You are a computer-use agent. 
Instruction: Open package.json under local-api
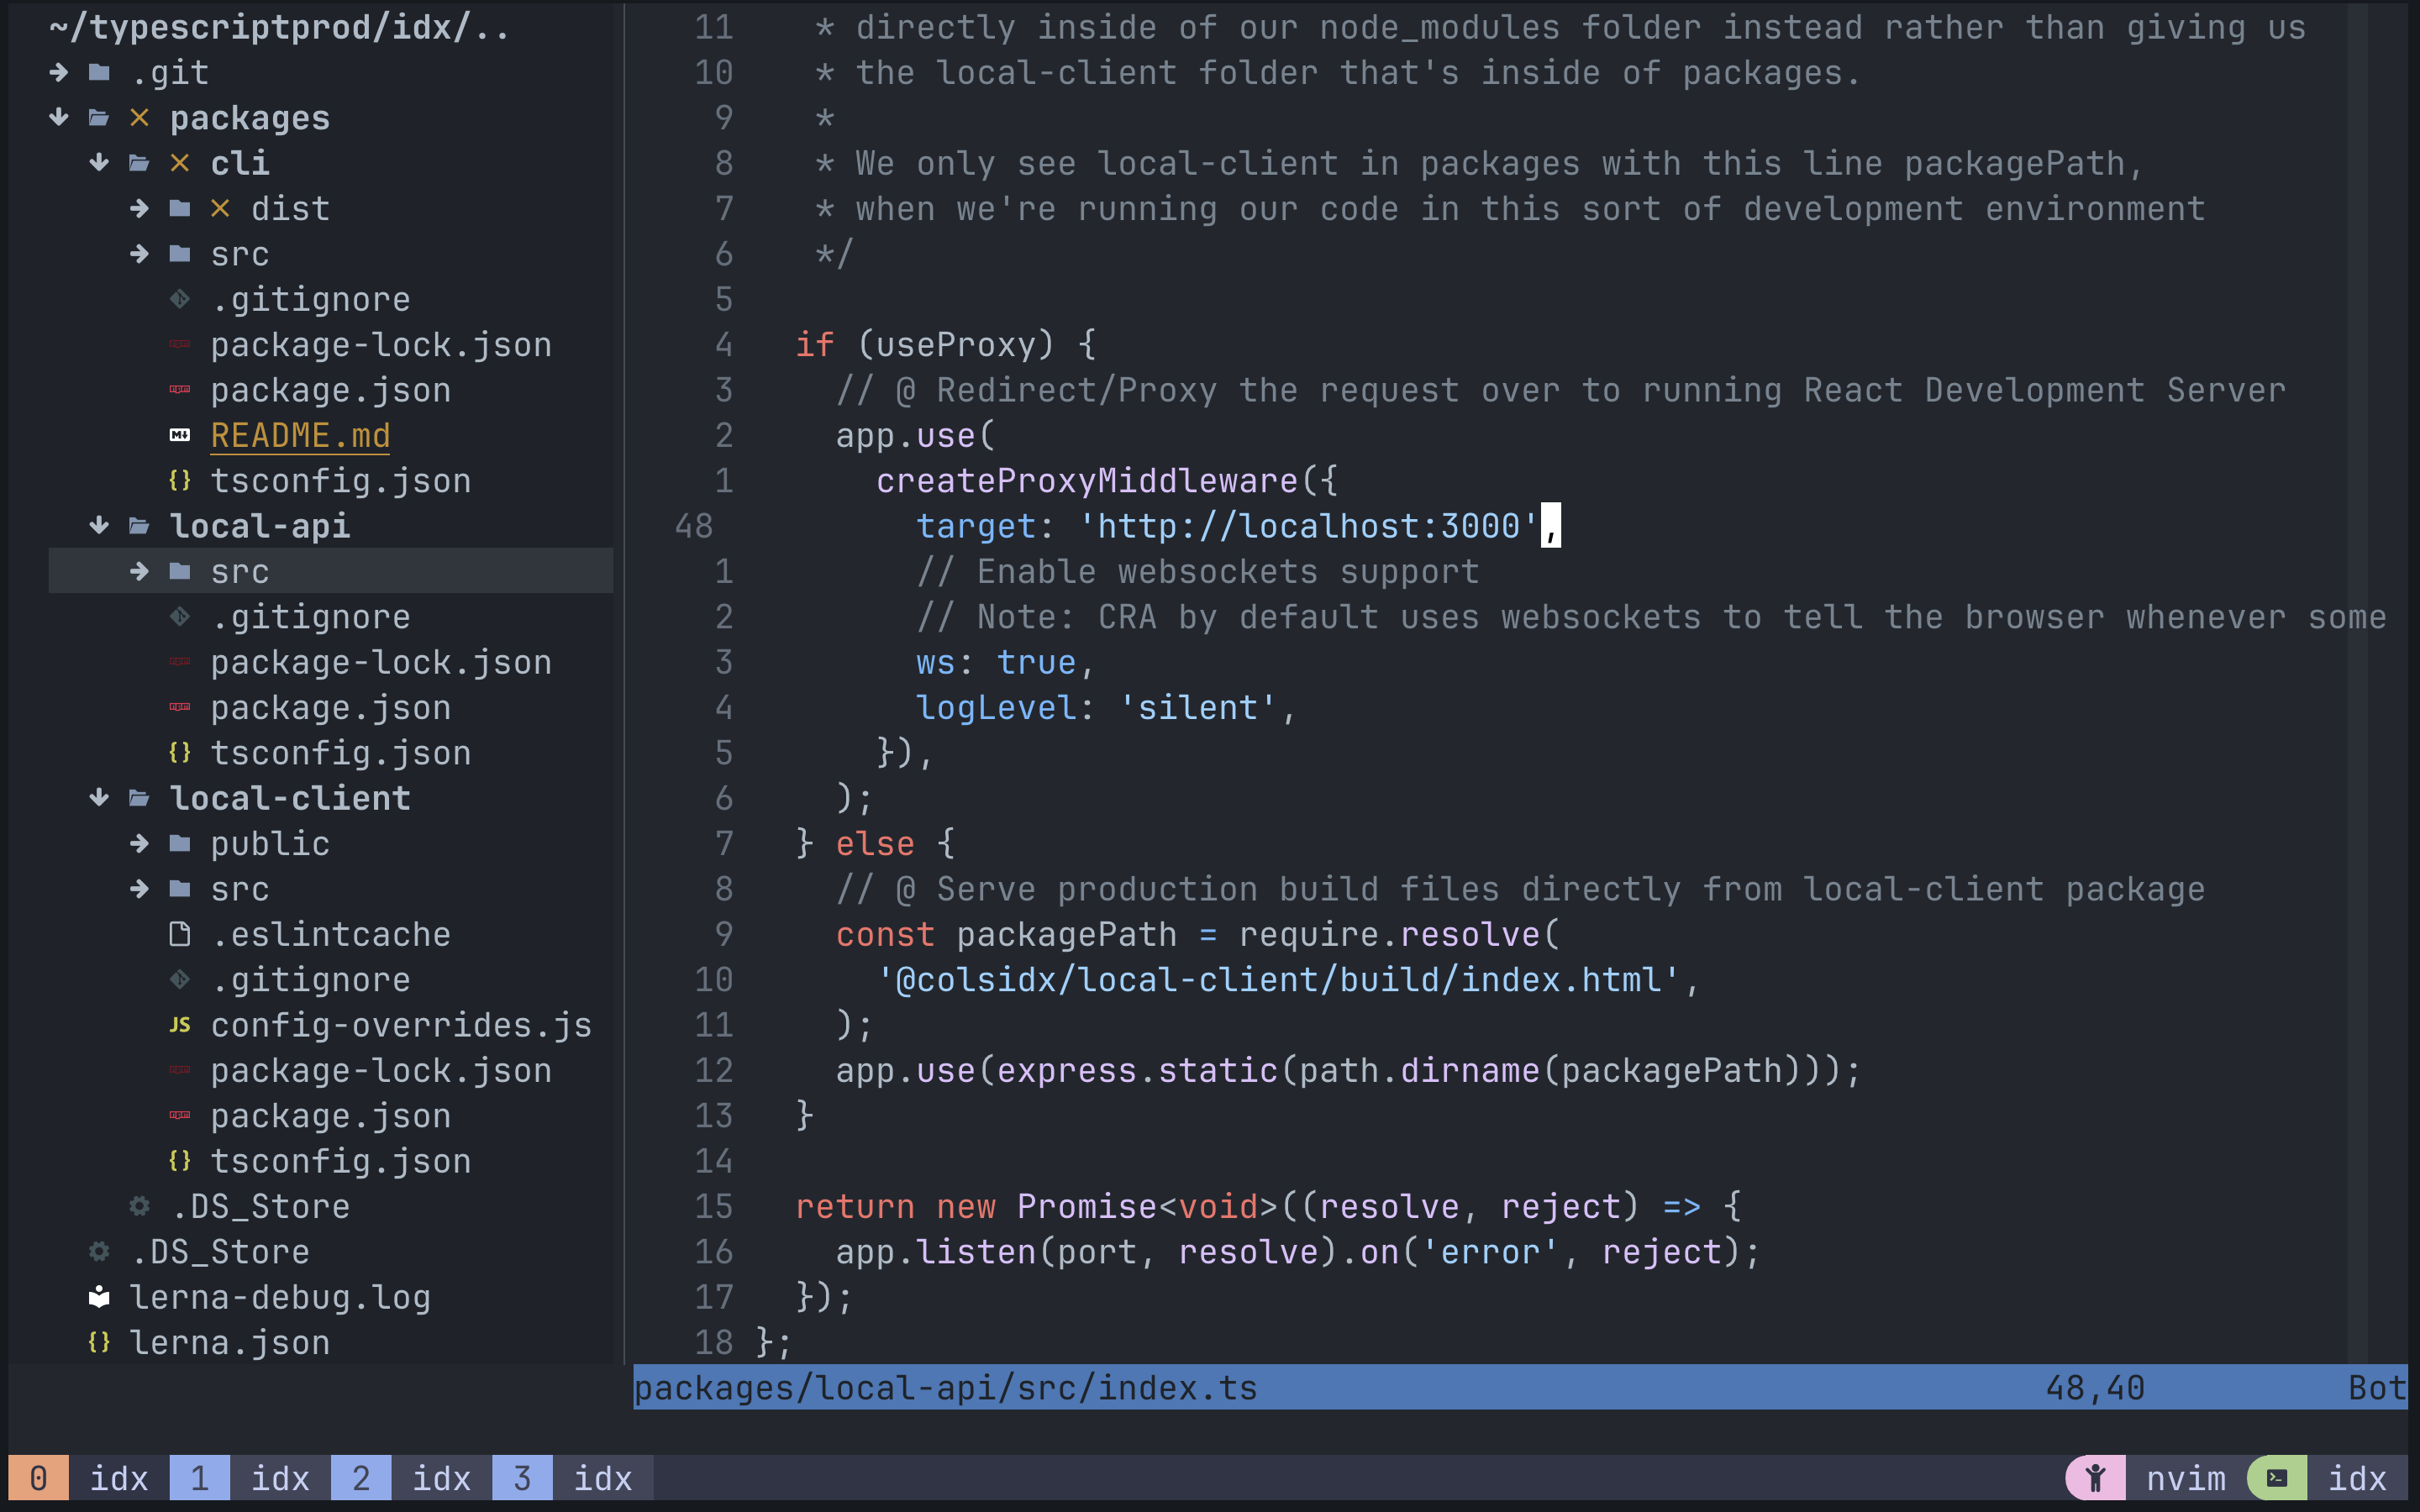click(x=330, y=708)
